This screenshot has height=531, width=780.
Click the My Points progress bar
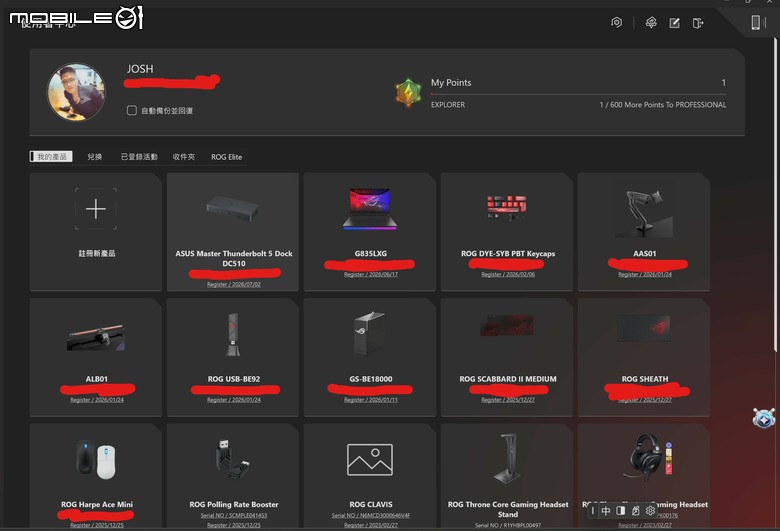[x=579, y=94]
